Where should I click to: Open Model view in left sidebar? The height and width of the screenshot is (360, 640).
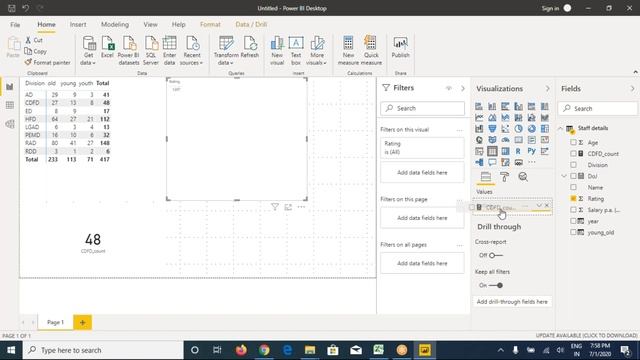pos(10,124)
